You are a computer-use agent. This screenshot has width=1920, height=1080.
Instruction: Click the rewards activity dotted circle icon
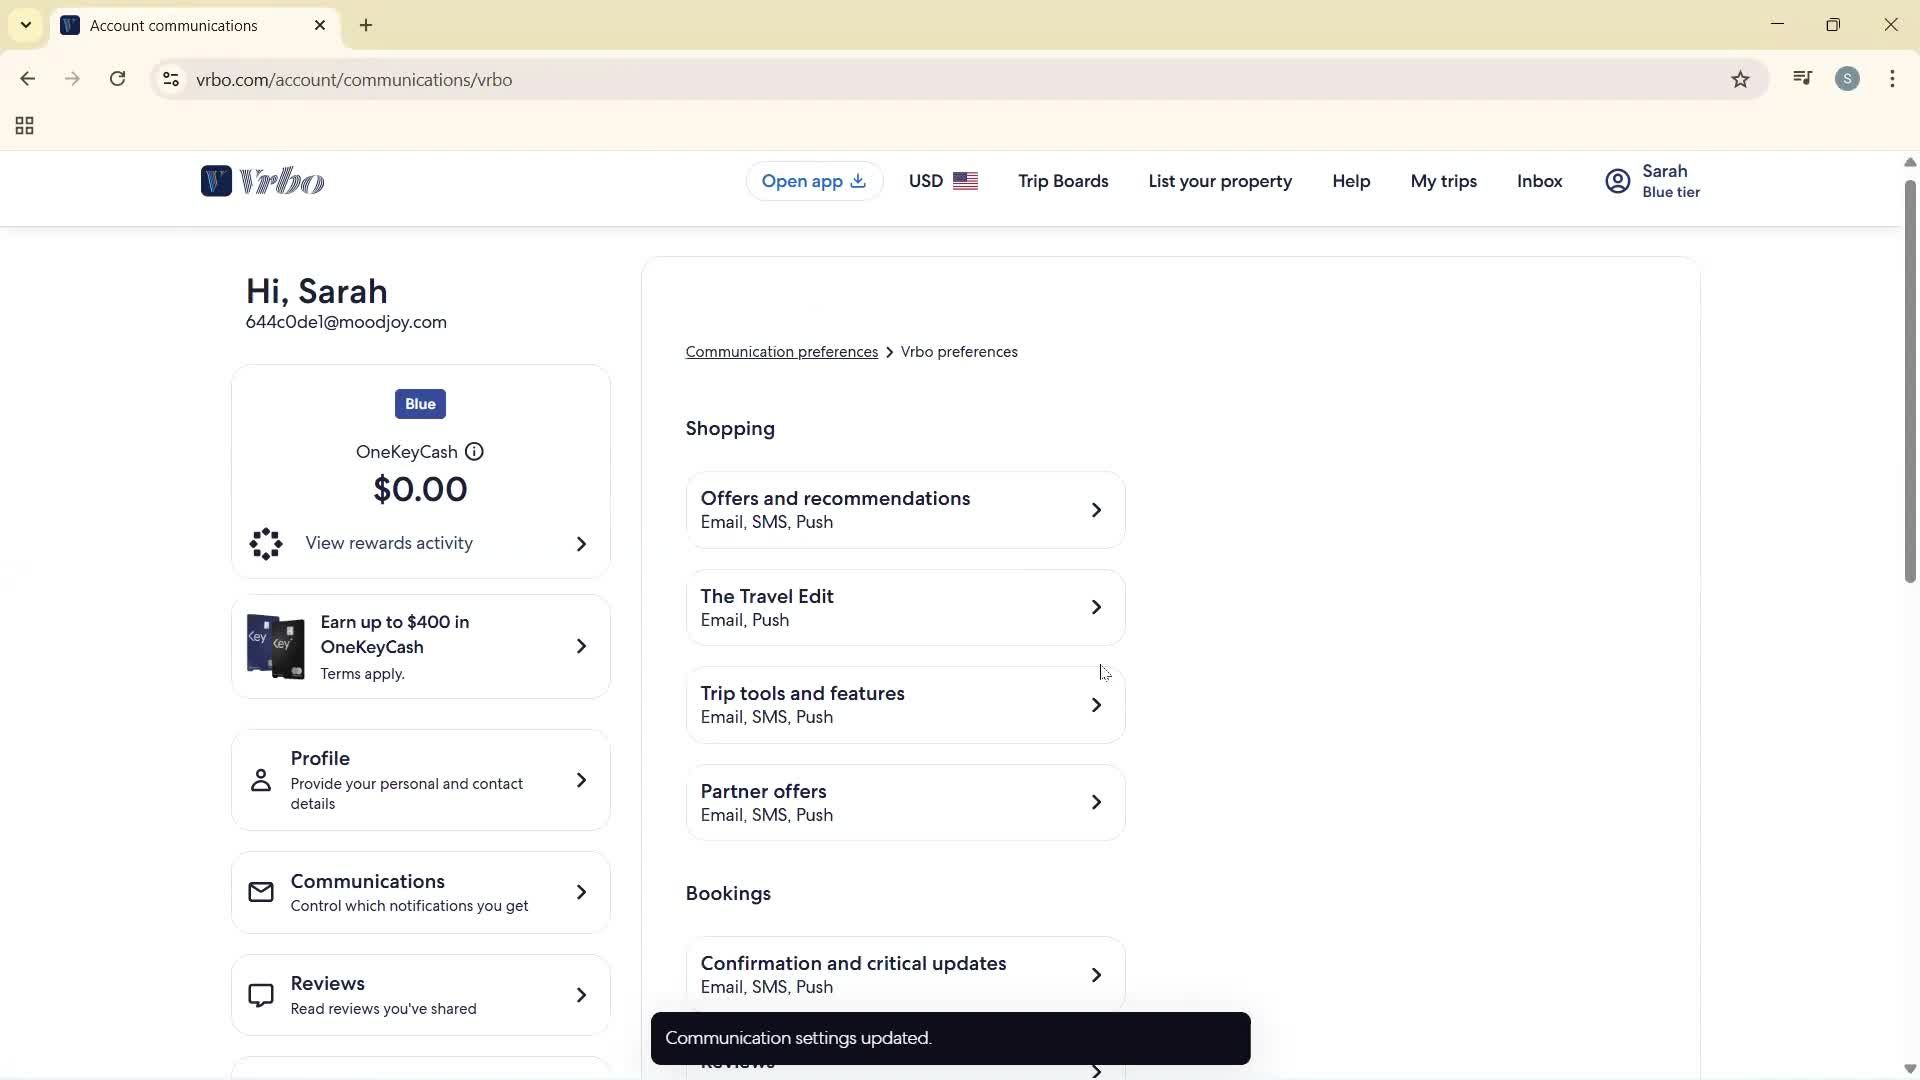(266, 544)
